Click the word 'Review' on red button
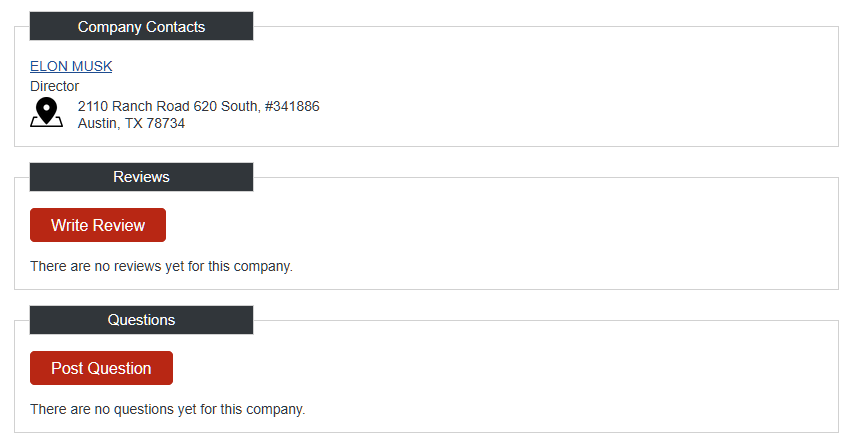Screen dimensions: 855x448 pyautogui.click(x=118, y=225)
